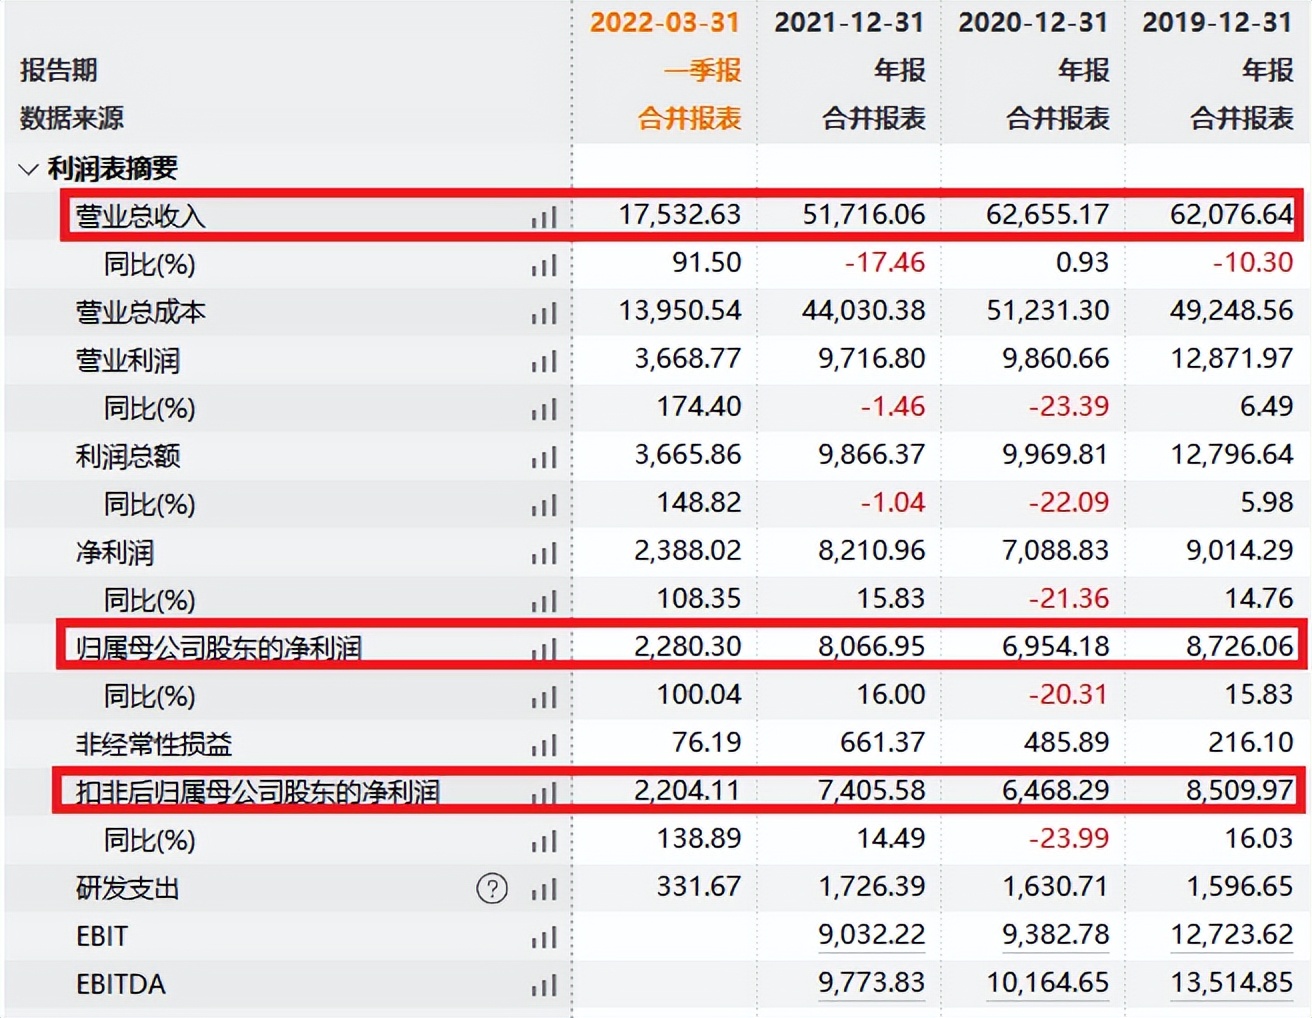Select the 非经常性损益 row label
Viewport: 1312px width, 1018px height.
154,744
